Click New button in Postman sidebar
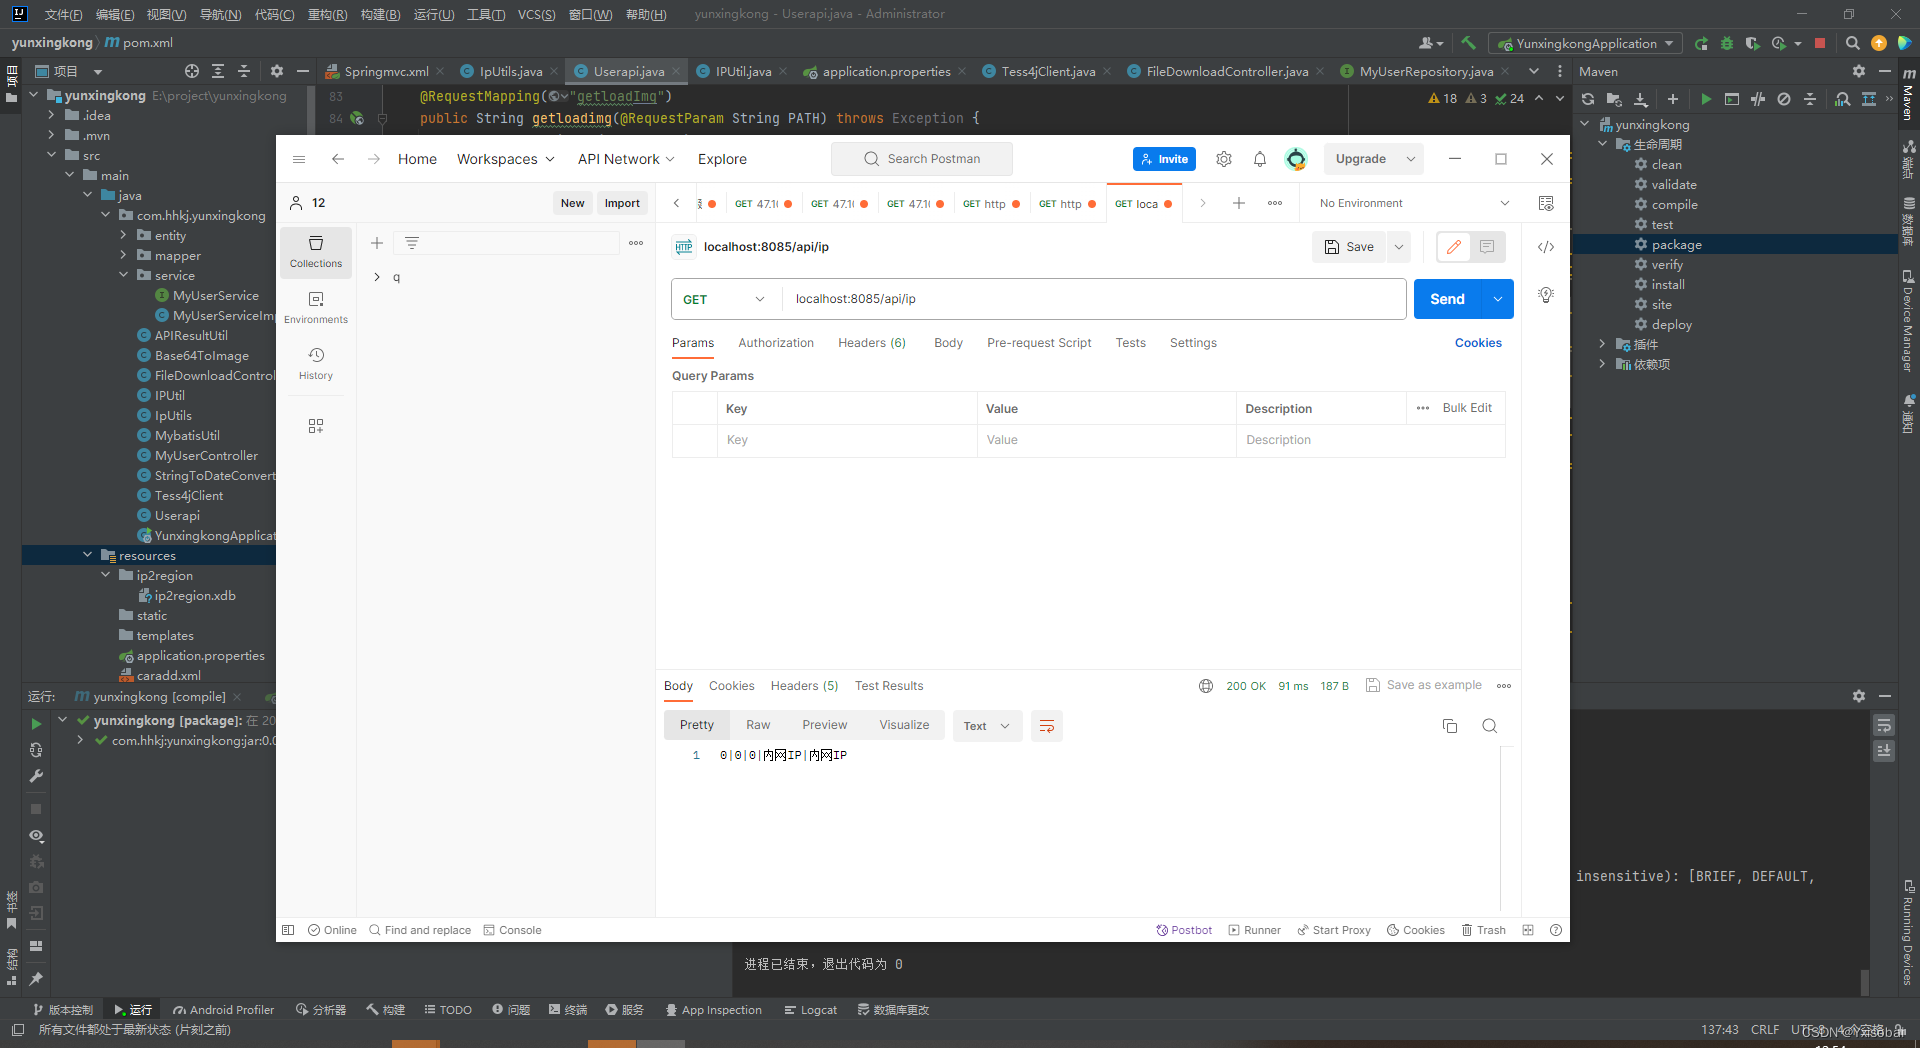Image resolution: width=1920 pixels, height=1048 pixels. click(572, 203)
